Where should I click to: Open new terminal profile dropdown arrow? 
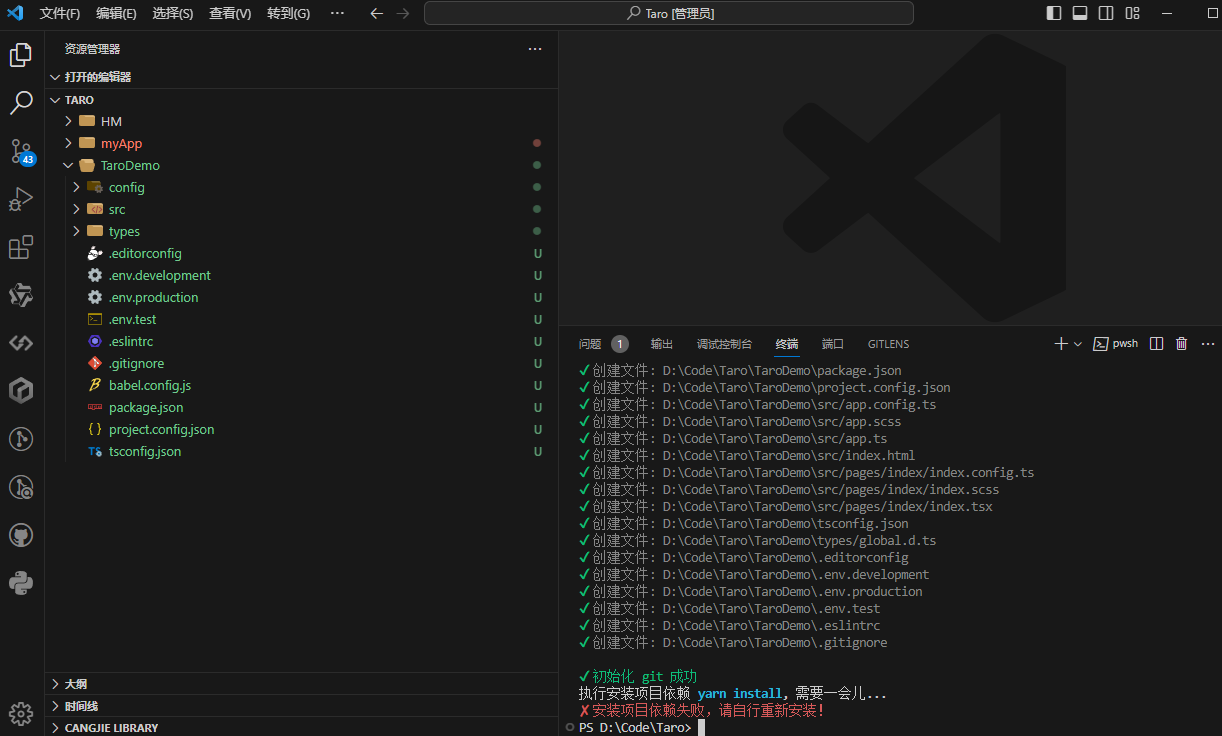[1078, 344]
